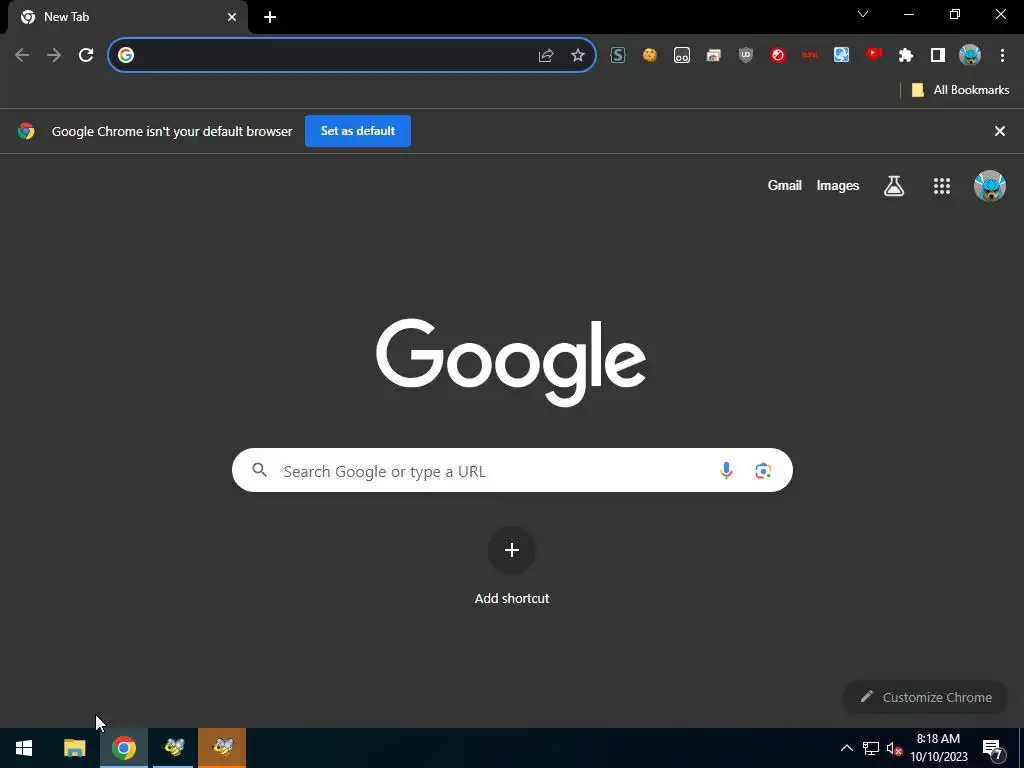
Task: Go back to the previous page
Action: (22, 56)
